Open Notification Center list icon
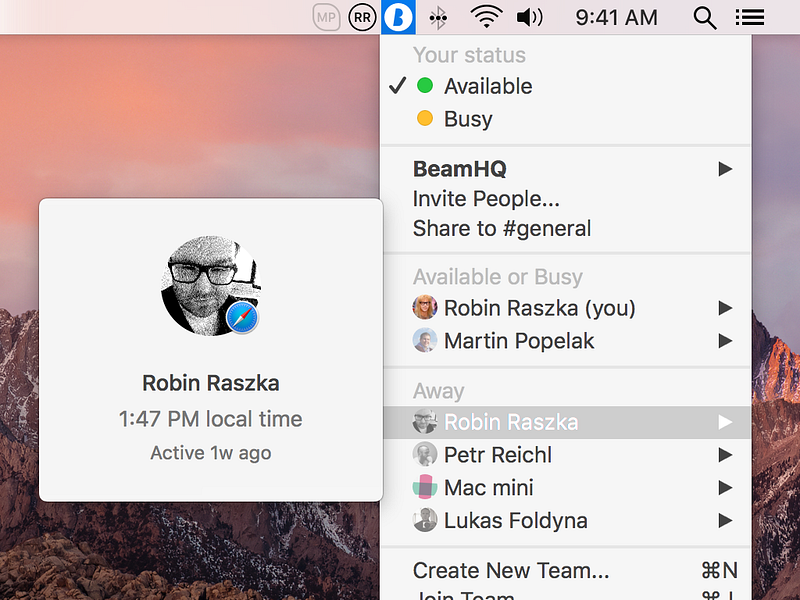800x600 pixels. point(749,17)
